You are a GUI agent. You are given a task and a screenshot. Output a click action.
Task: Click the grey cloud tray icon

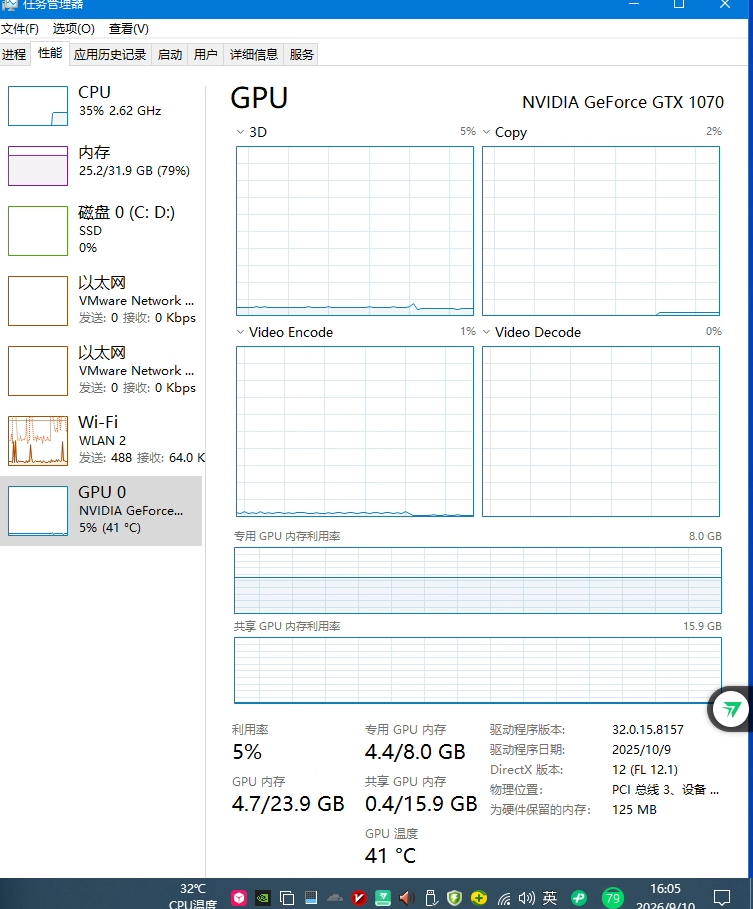(x=335, y=898)
